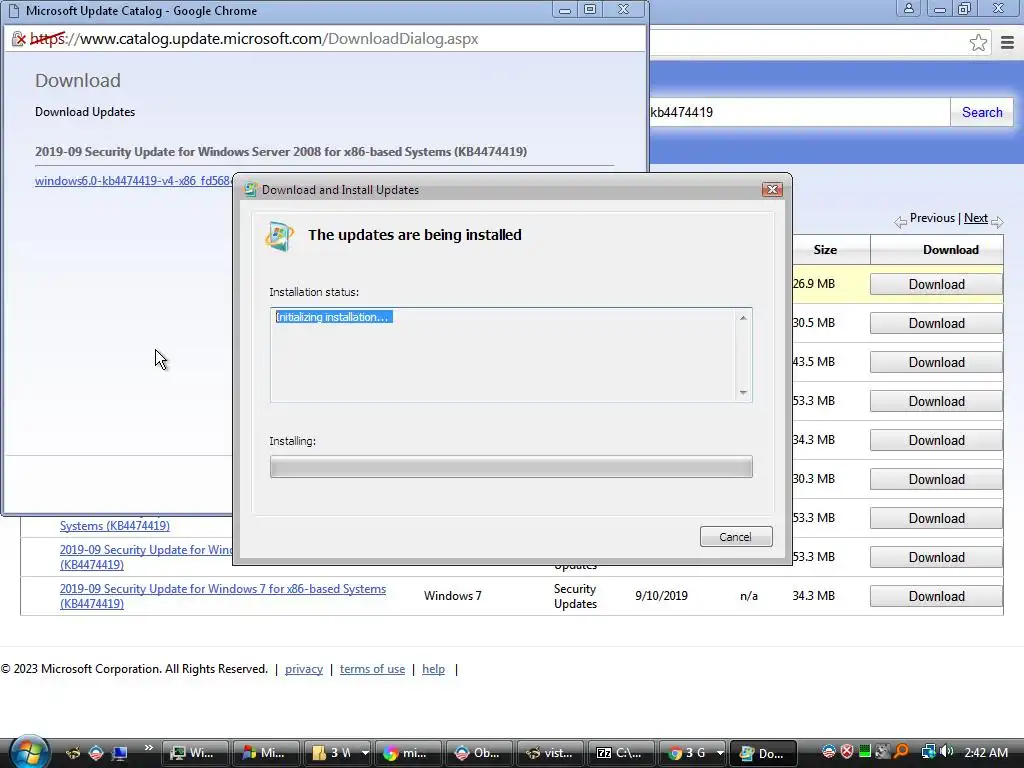Click the Windows Start orb
This screenshot has width=1024, height=768.
[29, 751]
